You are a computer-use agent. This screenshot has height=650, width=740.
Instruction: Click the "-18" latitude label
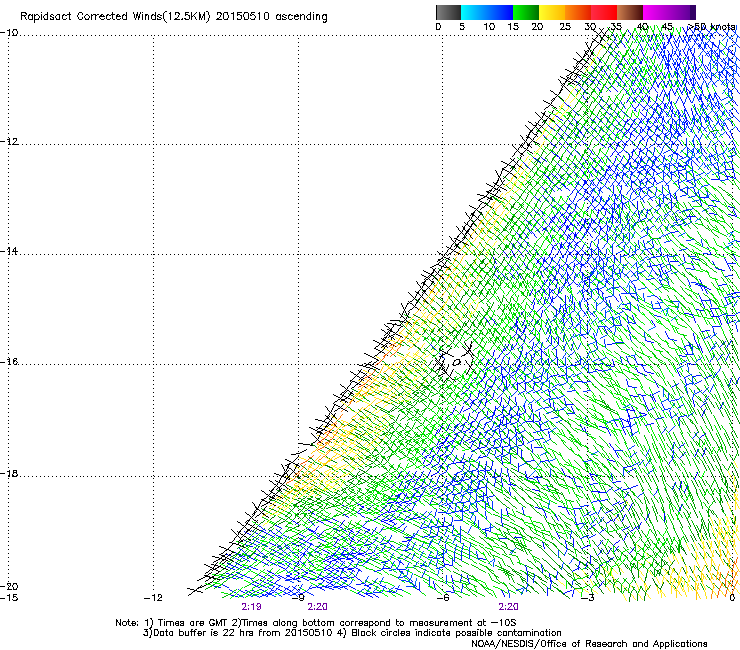[x=9, y=473]
